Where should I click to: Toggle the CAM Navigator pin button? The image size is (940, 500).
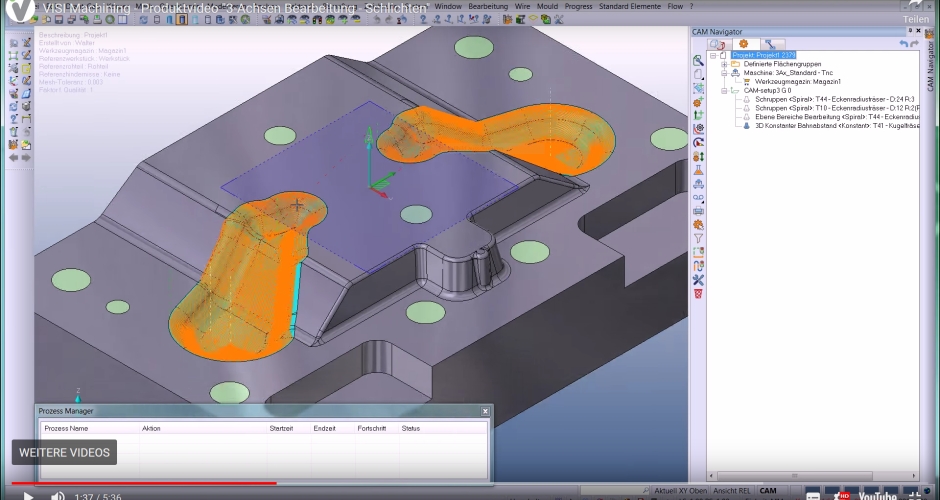click(x=911, y=31)
